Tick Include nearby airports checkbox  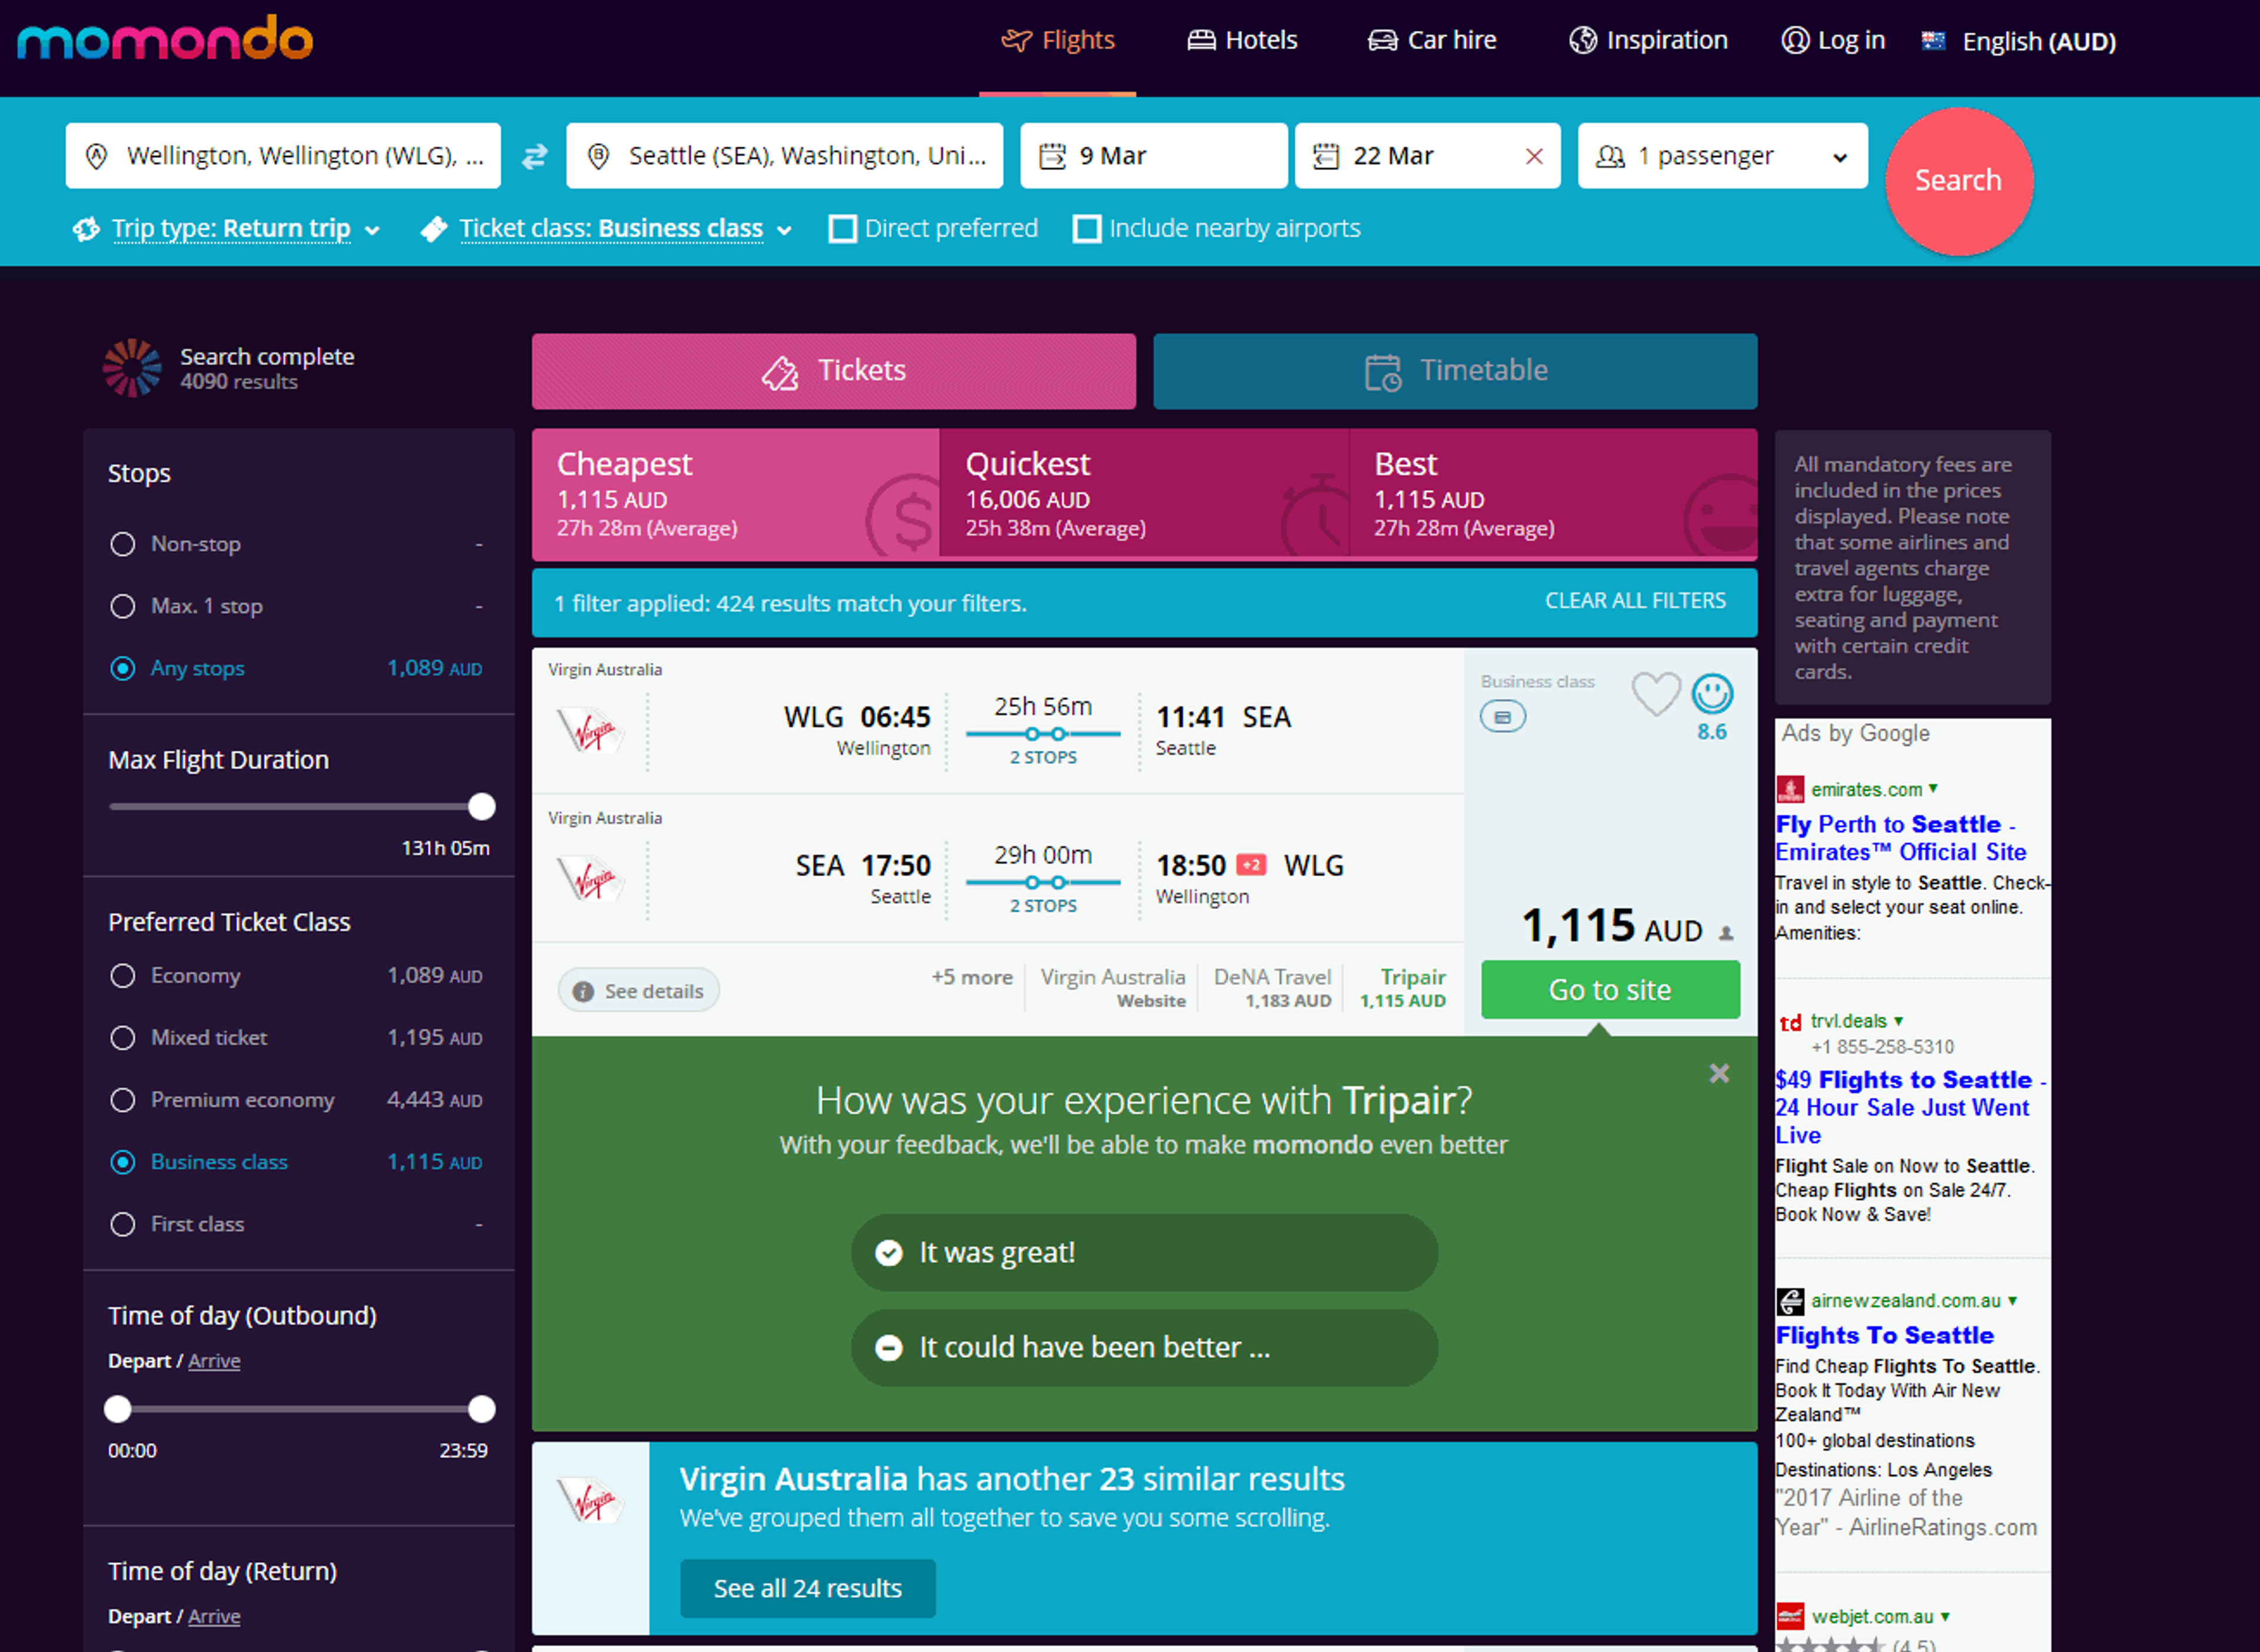[x=1086, y=229]
